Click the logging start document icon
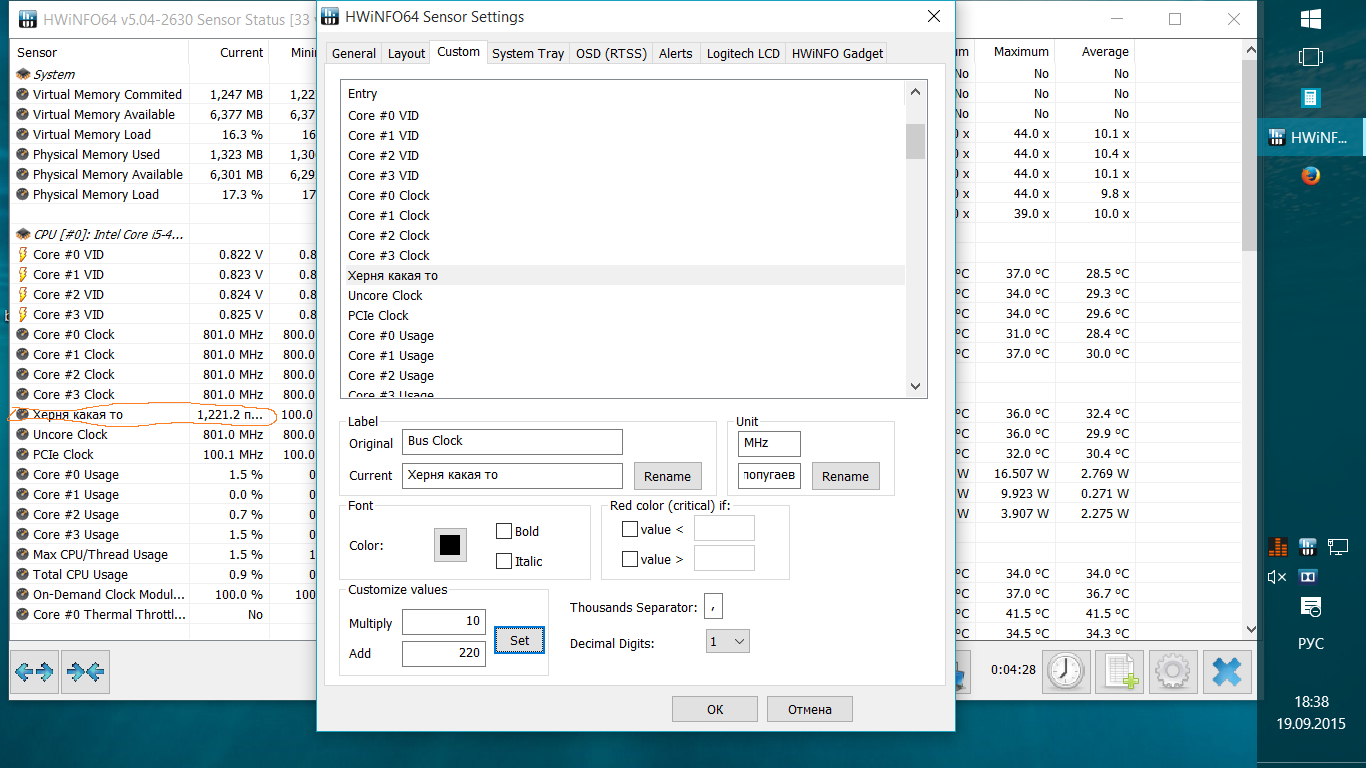Viewport: 1366px width, 768px height. (x=1119, y=672)
